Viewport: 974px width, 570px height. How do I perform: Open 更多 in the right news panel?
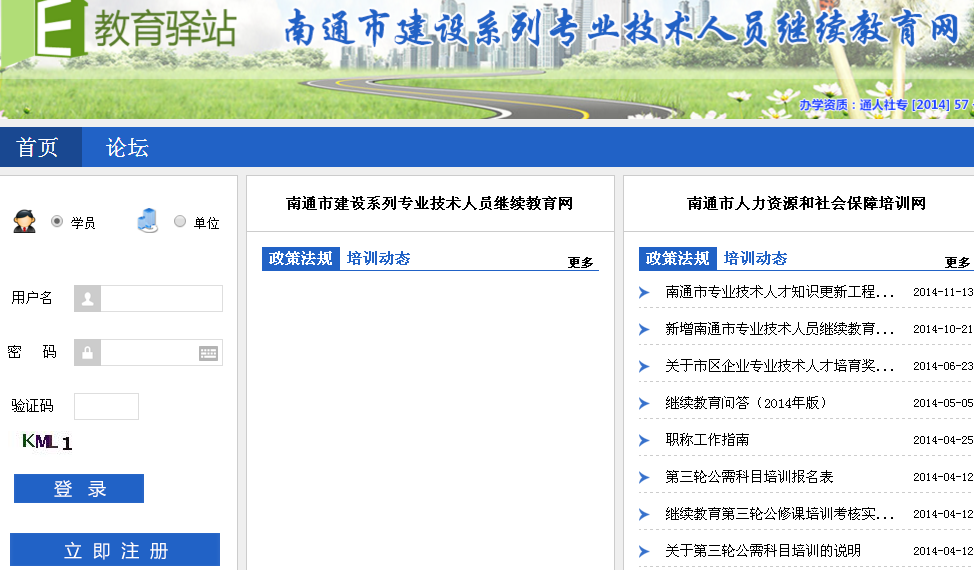point(957,262)
